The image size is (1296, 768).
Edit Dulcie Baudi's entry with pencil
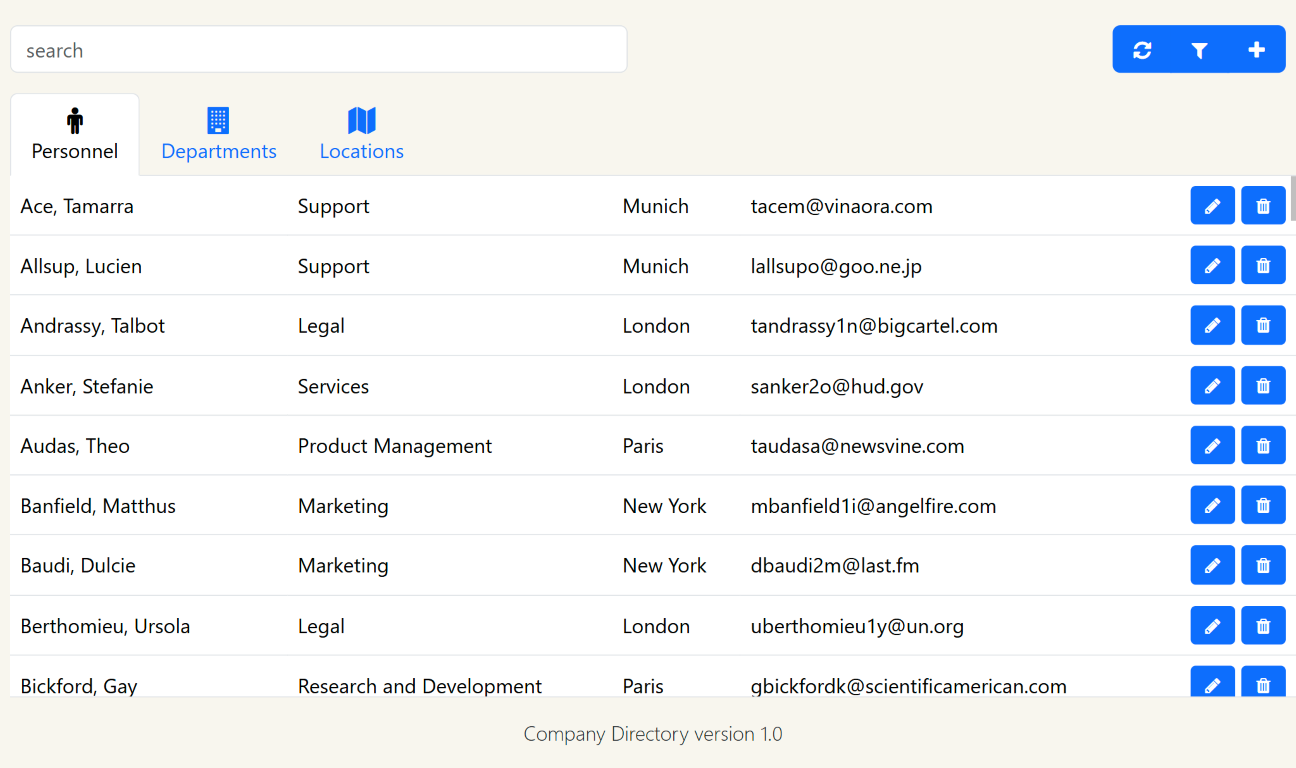point(1212,566)
